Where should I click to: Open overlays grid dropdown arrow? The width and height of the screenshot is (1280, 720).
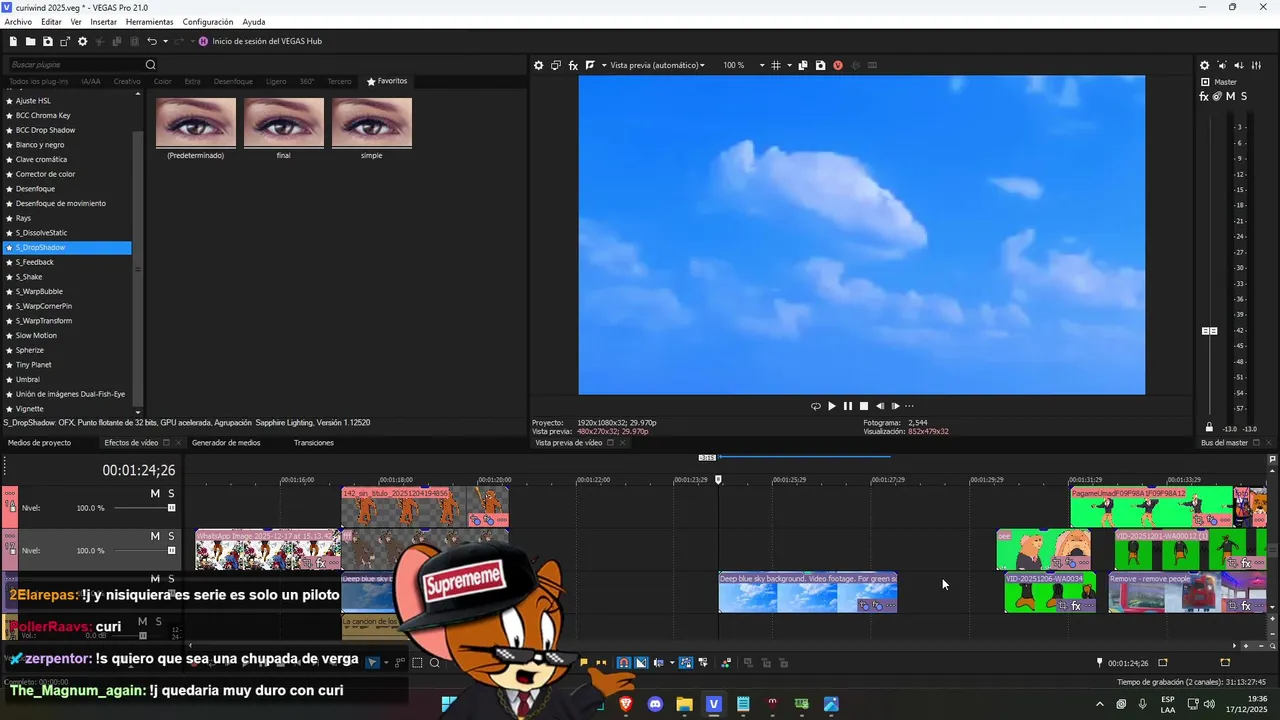(x=789, y=65)
